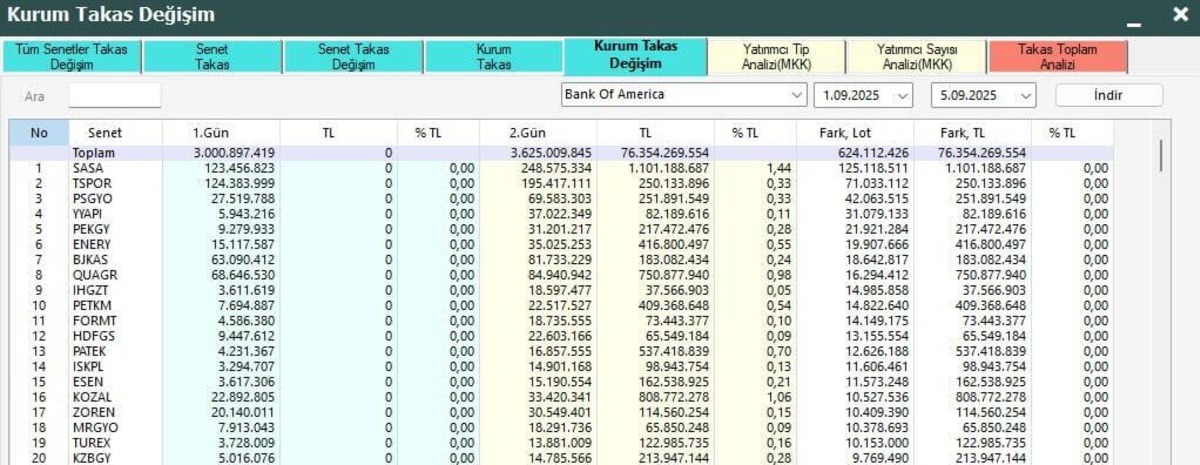Close the Kurum Takas Değişim window
Viewport: 1200px width, 465px height.
click(x=1180, y=15)
